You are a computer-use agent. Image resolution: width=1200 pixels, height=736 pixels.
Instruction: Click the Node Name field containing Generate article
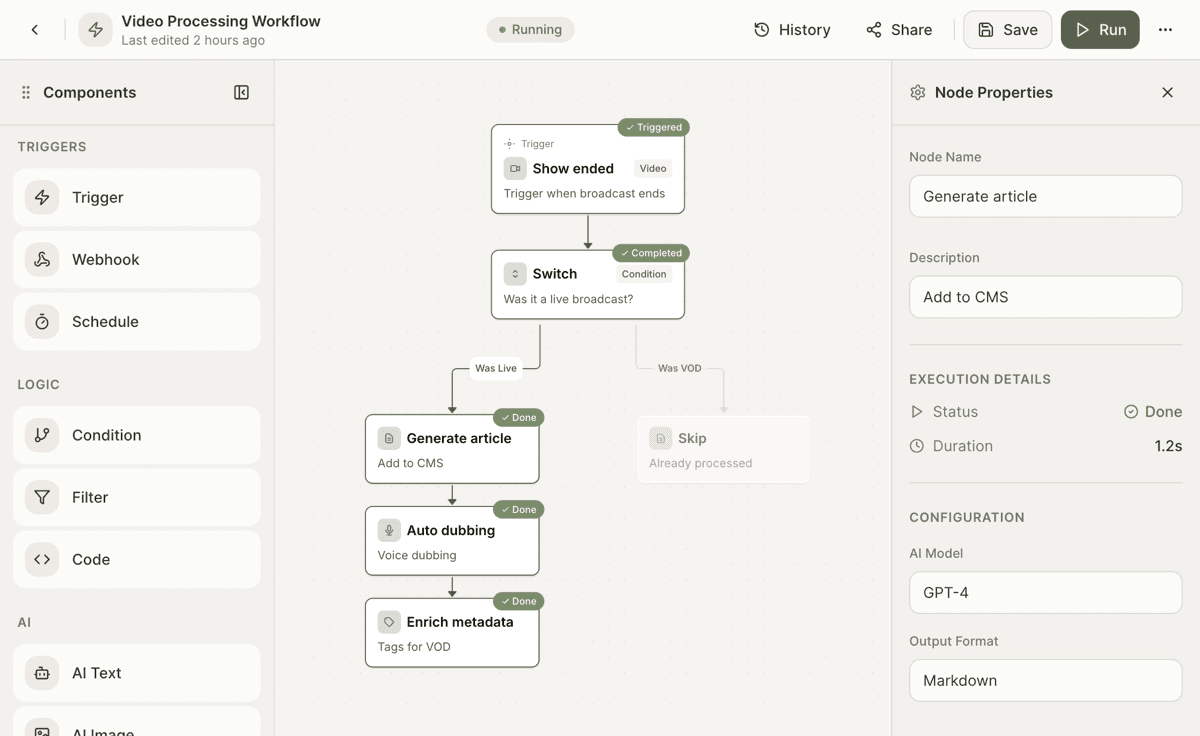pos(1045,196)
